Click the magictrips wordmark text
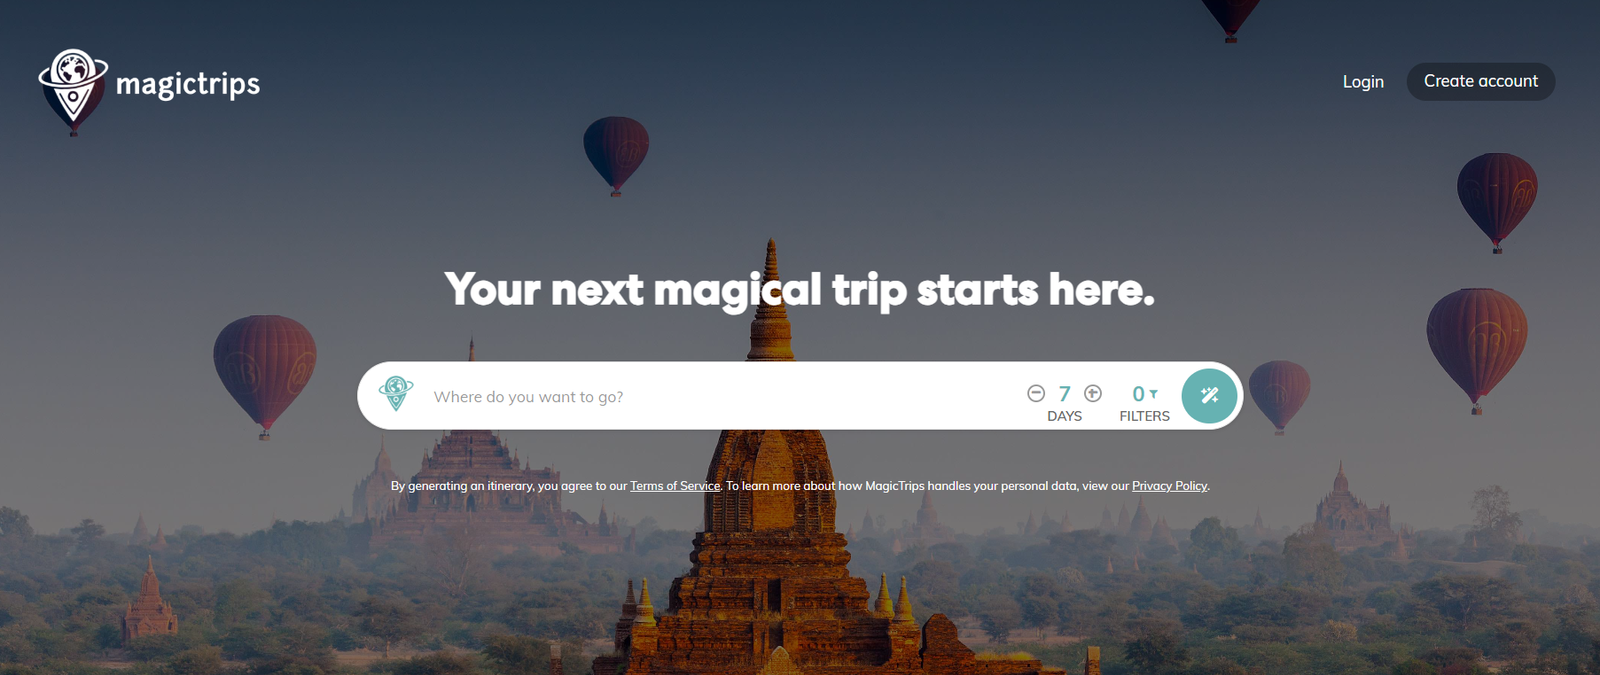Viewport: 1600px width, 675px height. coord(188,85)
